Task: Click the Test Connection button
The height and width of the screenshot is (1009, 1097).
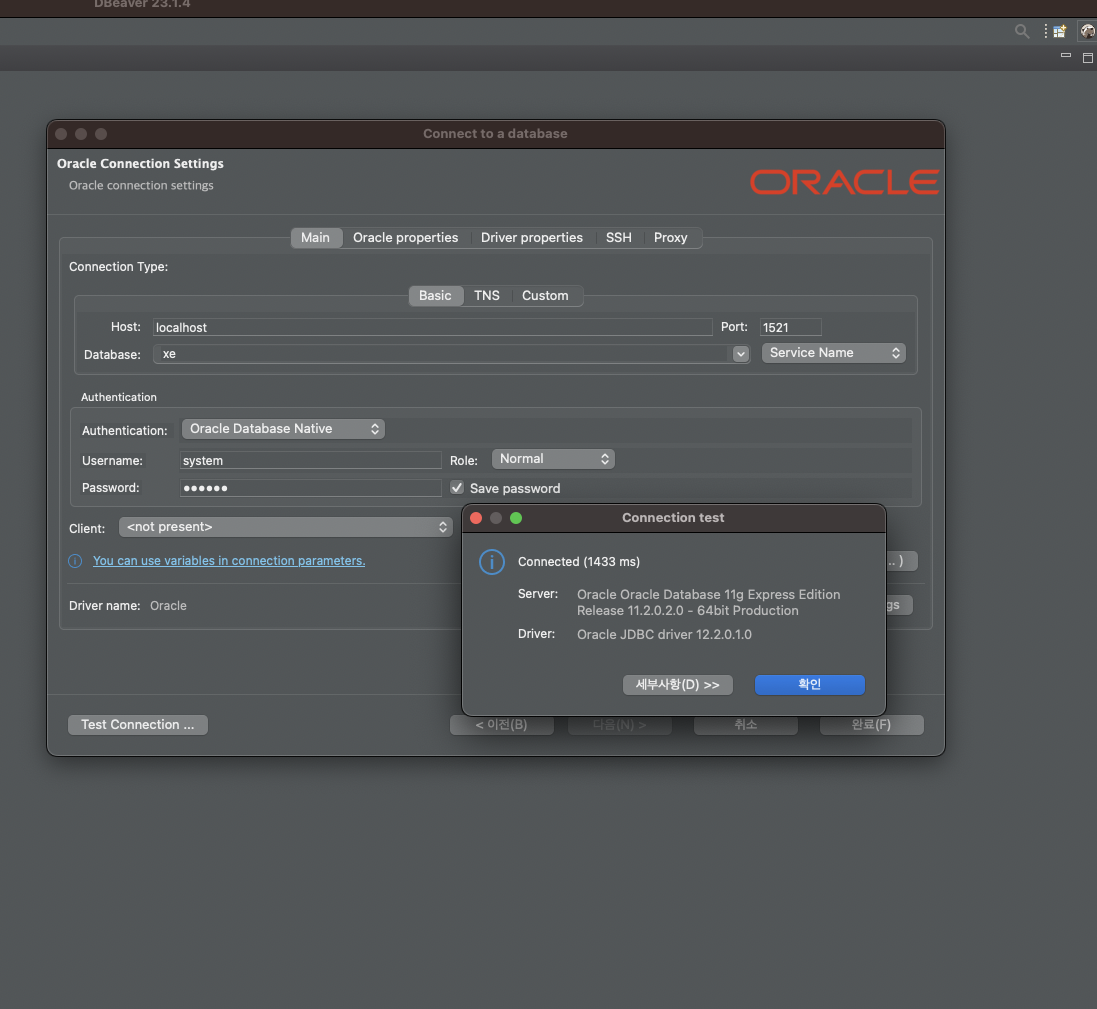Action: tap(138, 725)
